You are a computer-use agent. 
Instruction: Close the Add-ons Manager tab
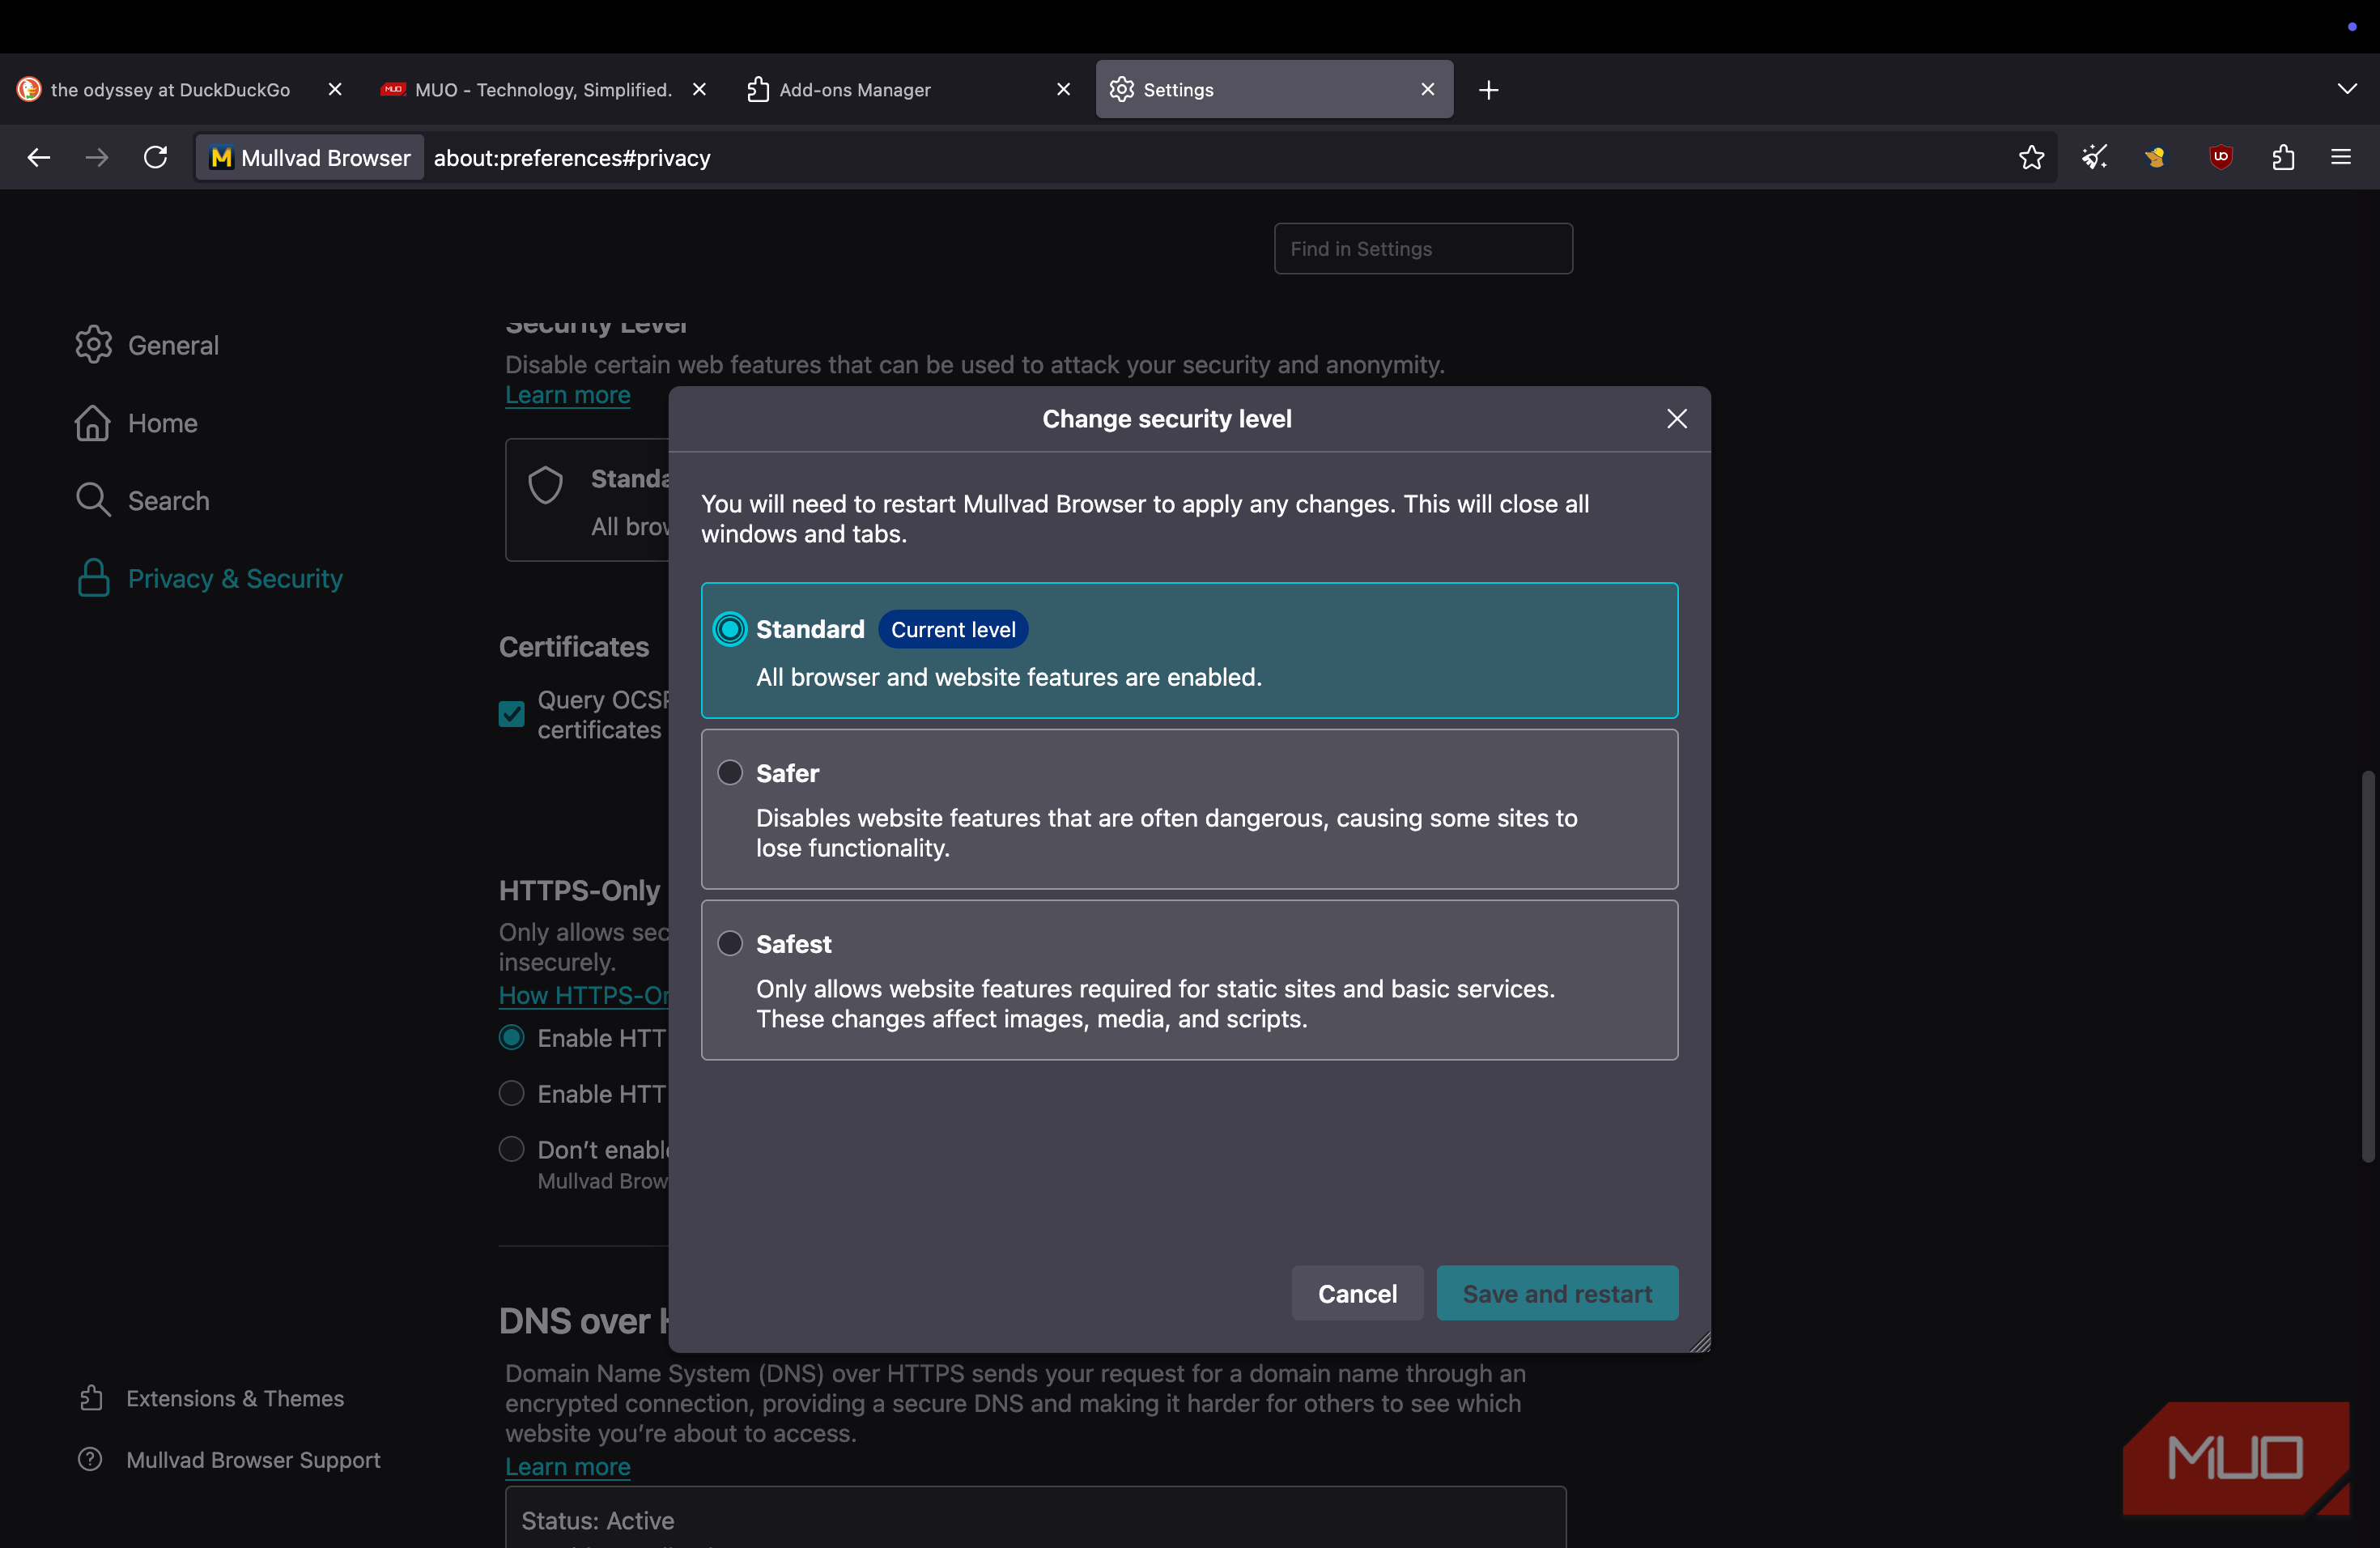coord(1064,89)
